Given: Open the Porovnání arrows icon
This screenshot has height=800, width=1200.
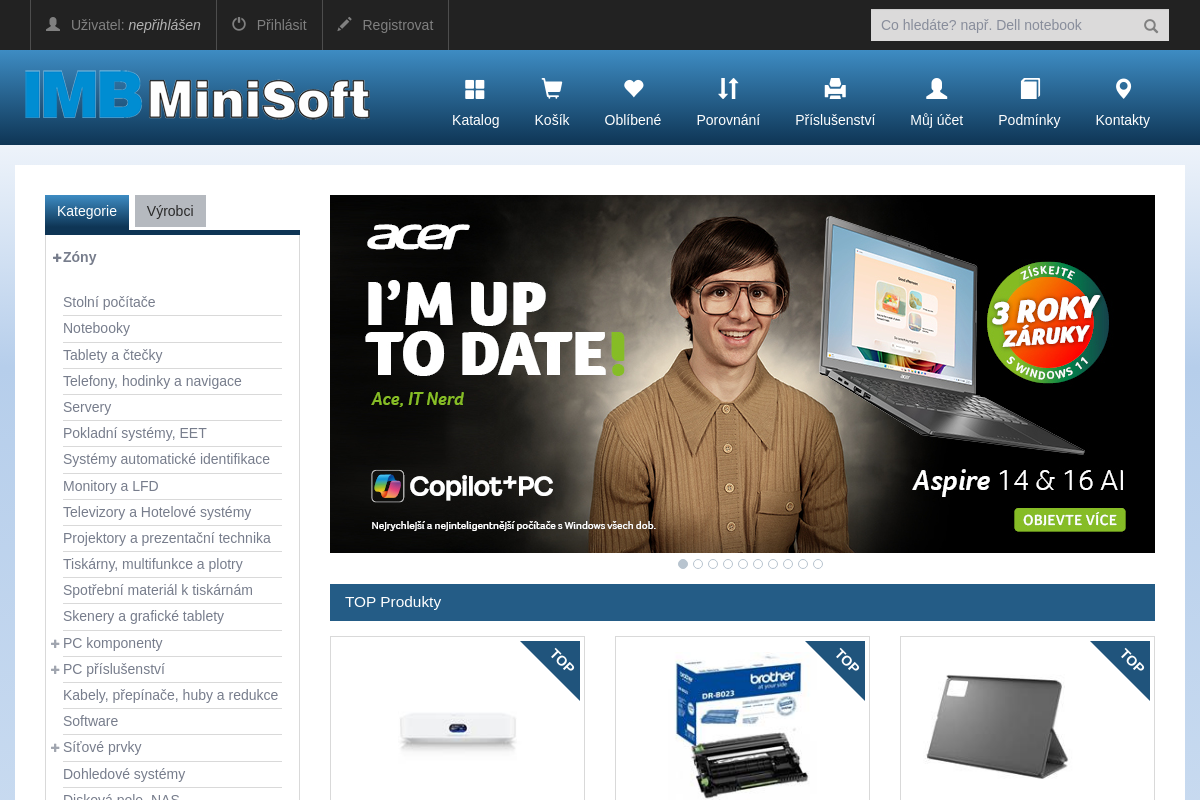Looking at the screenshot, I should (728, 89).
